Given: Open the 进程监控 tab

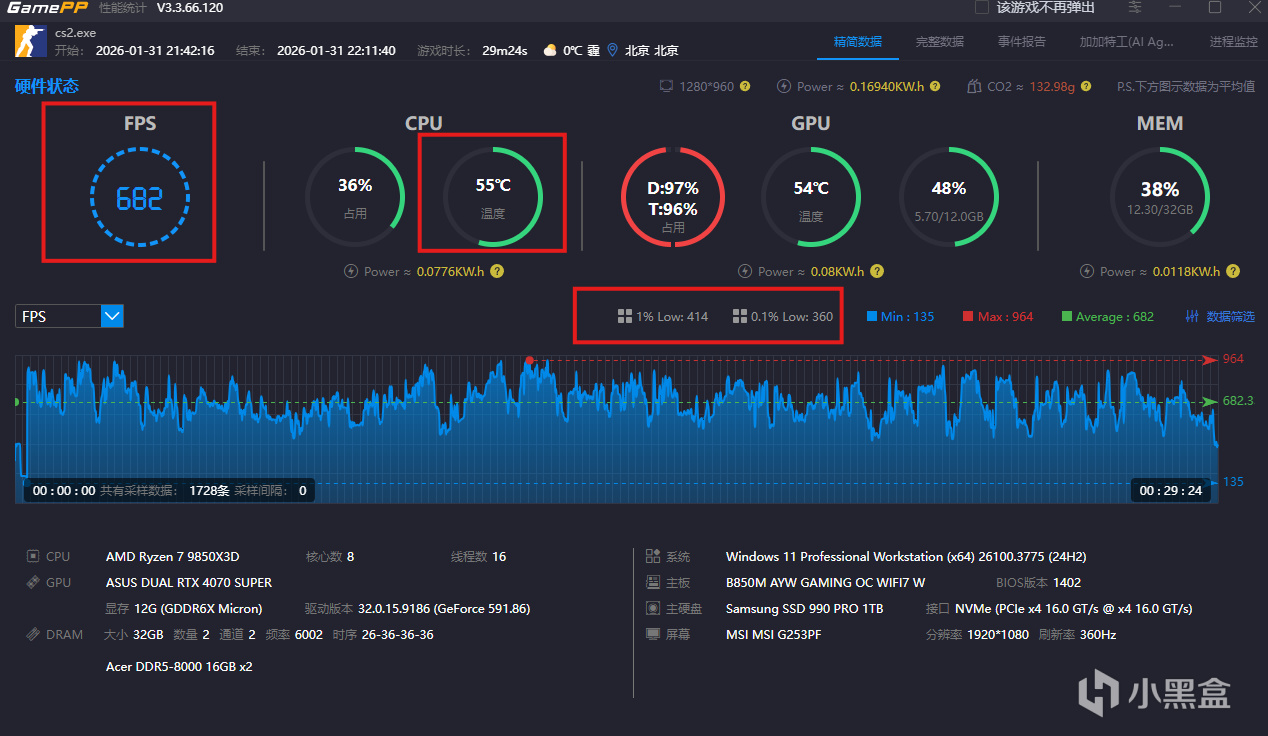Looking at the screenshot, I should click(1233, 42).
